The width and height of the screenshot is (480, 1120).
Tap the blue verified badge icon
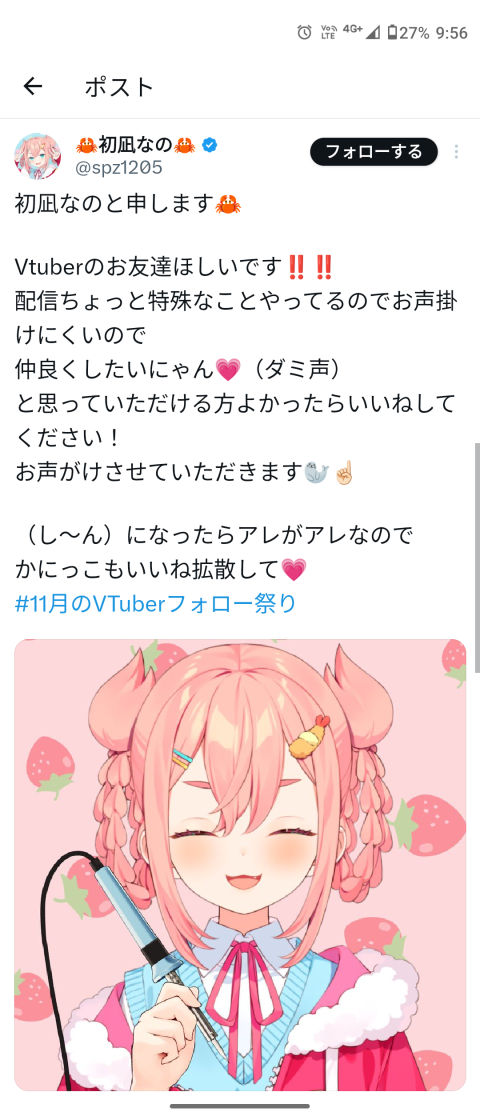pos(209,145)
